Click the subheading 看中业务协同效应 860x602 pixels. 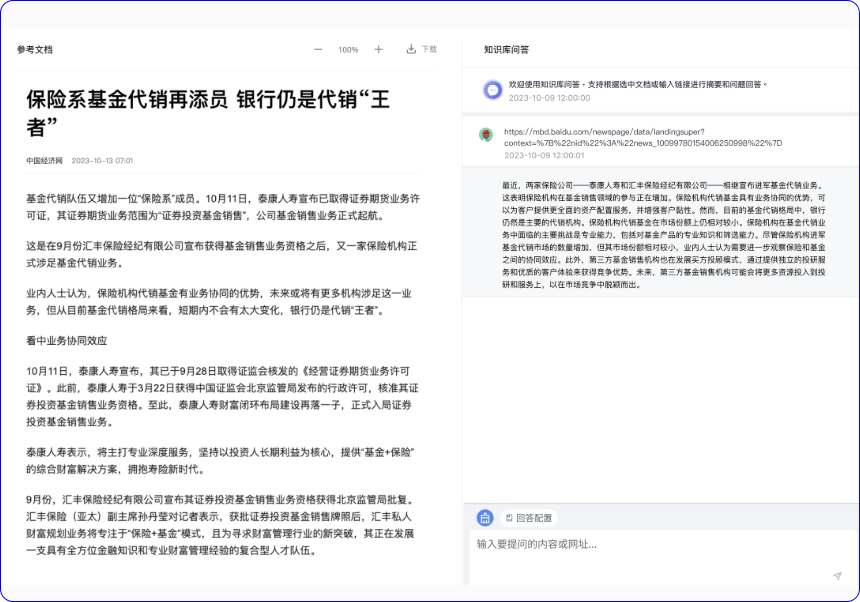pos(67,340)
